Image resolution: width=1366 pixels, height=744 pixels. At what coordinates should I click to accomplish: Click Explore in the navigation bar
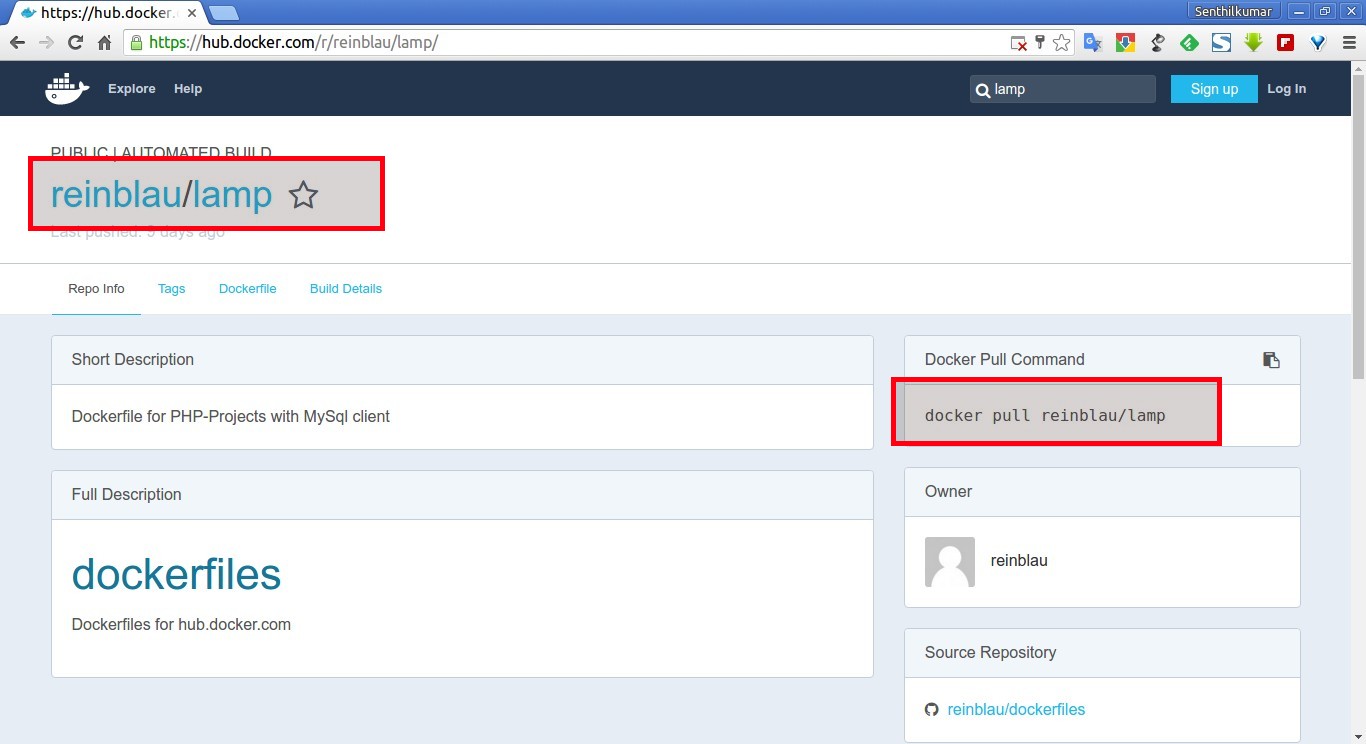[x=132, y=89]
